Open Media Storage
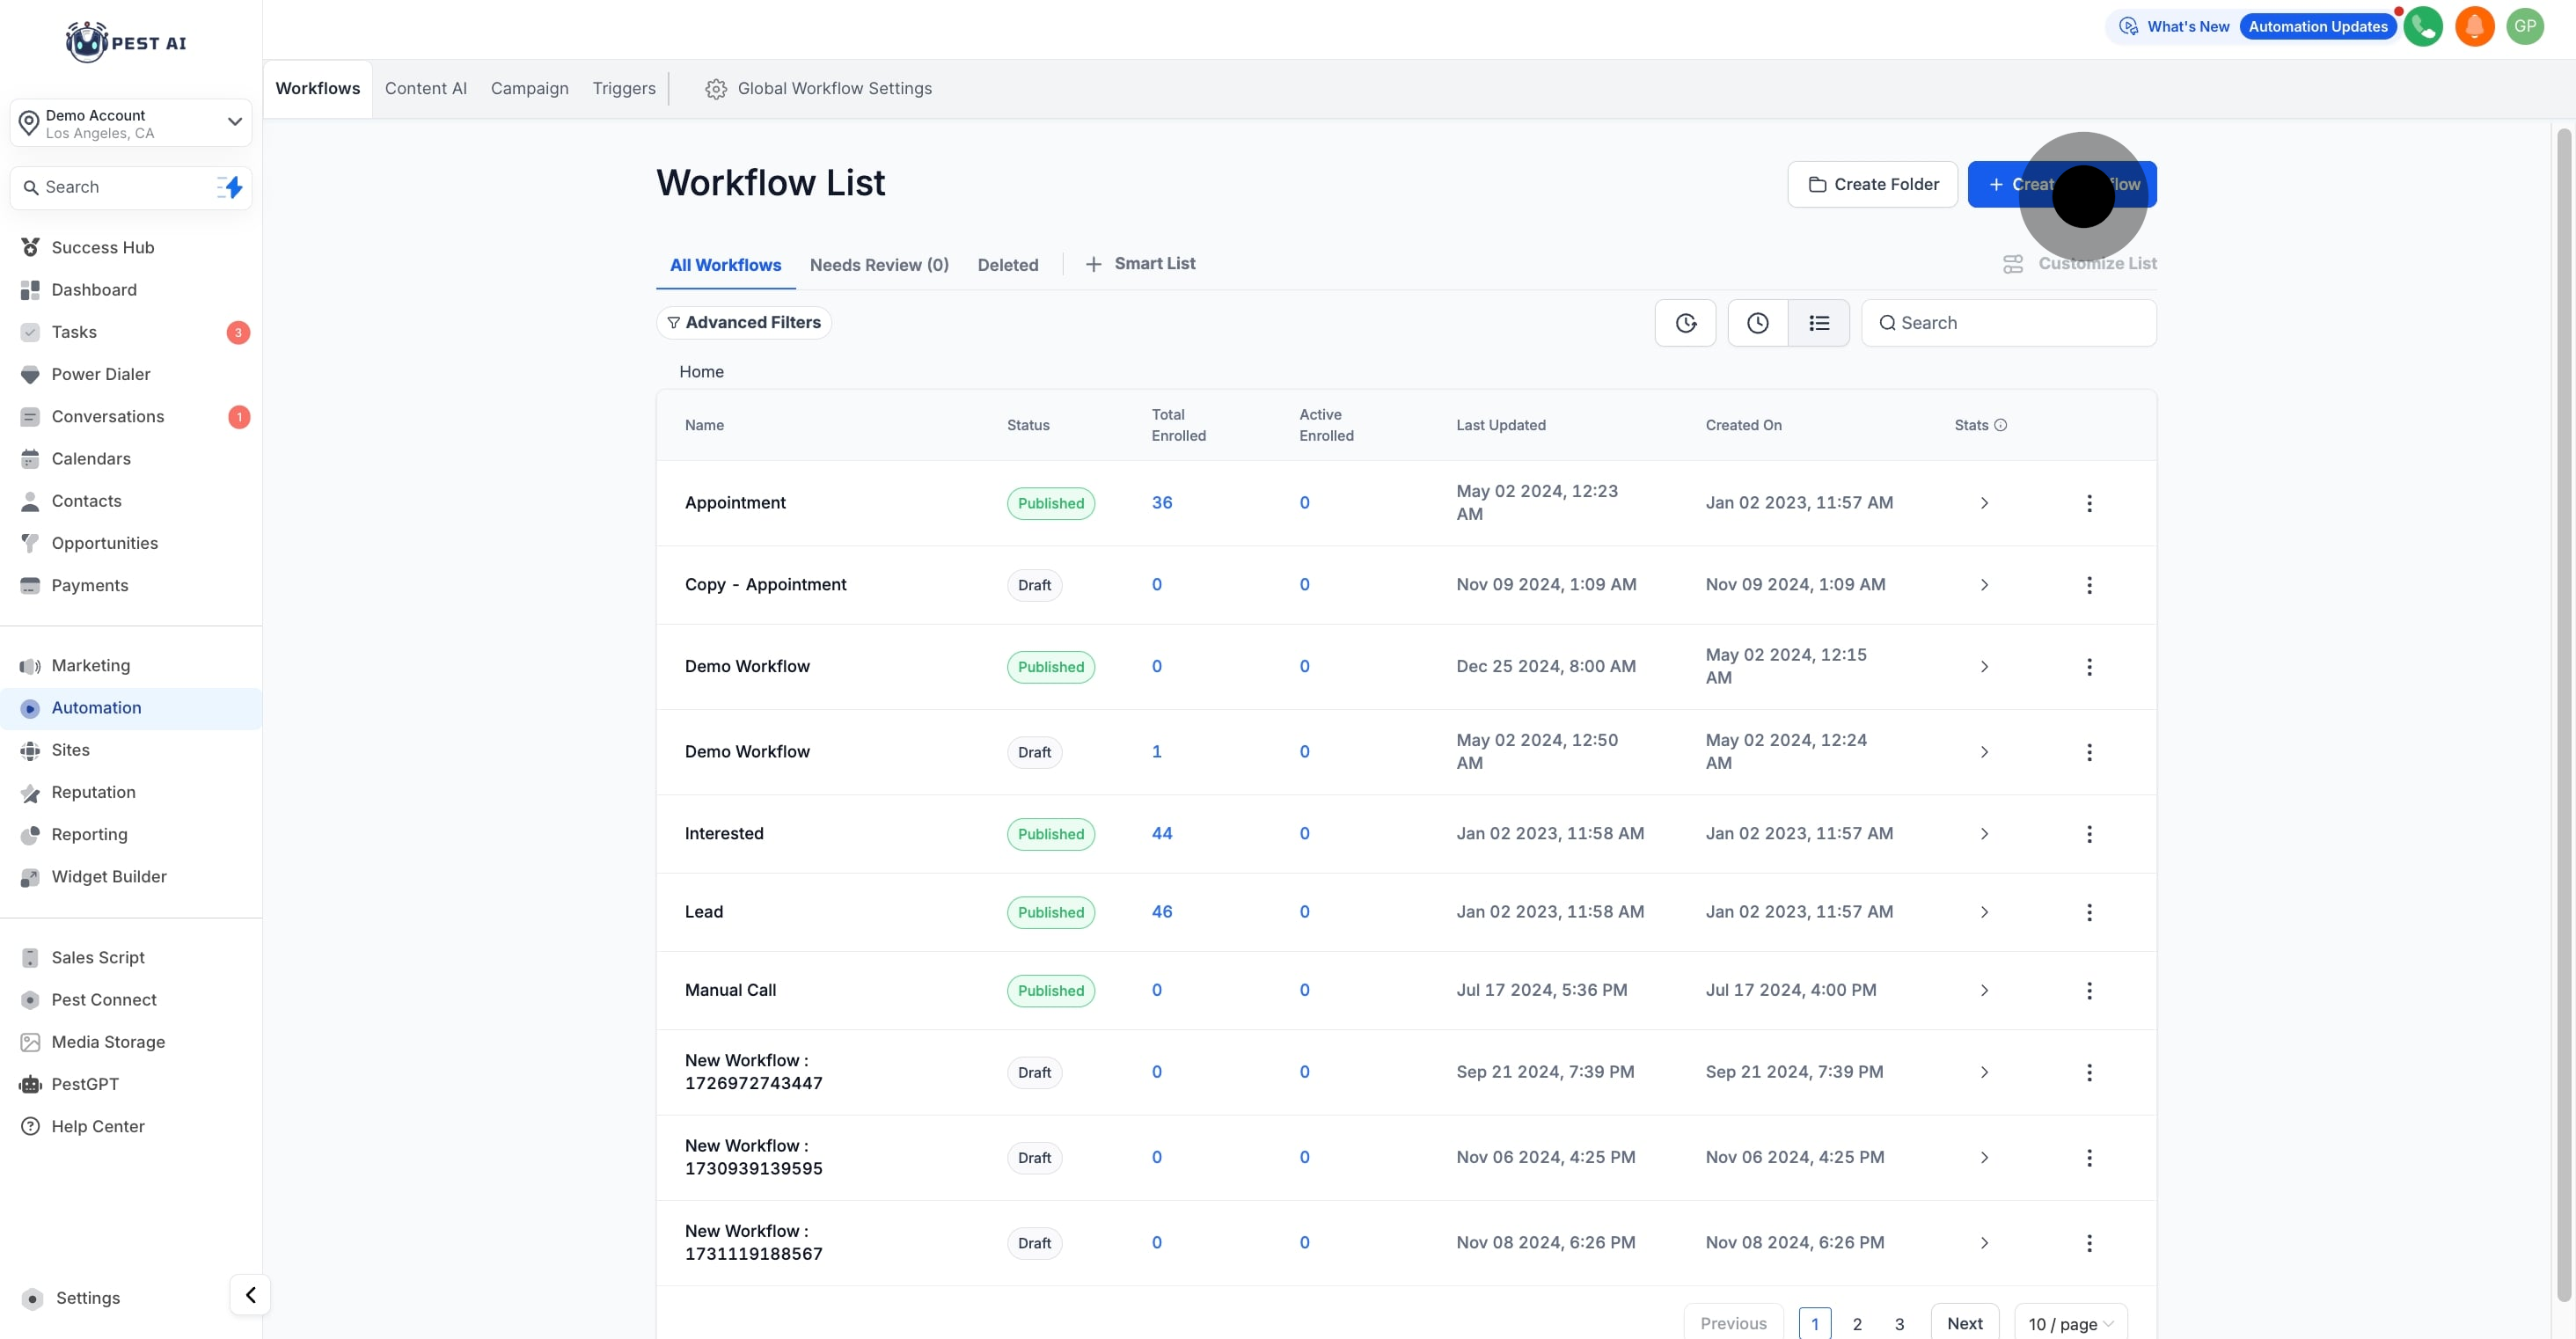The width and height of the screenshot is (2576, 1339). tap(108, 1042)
